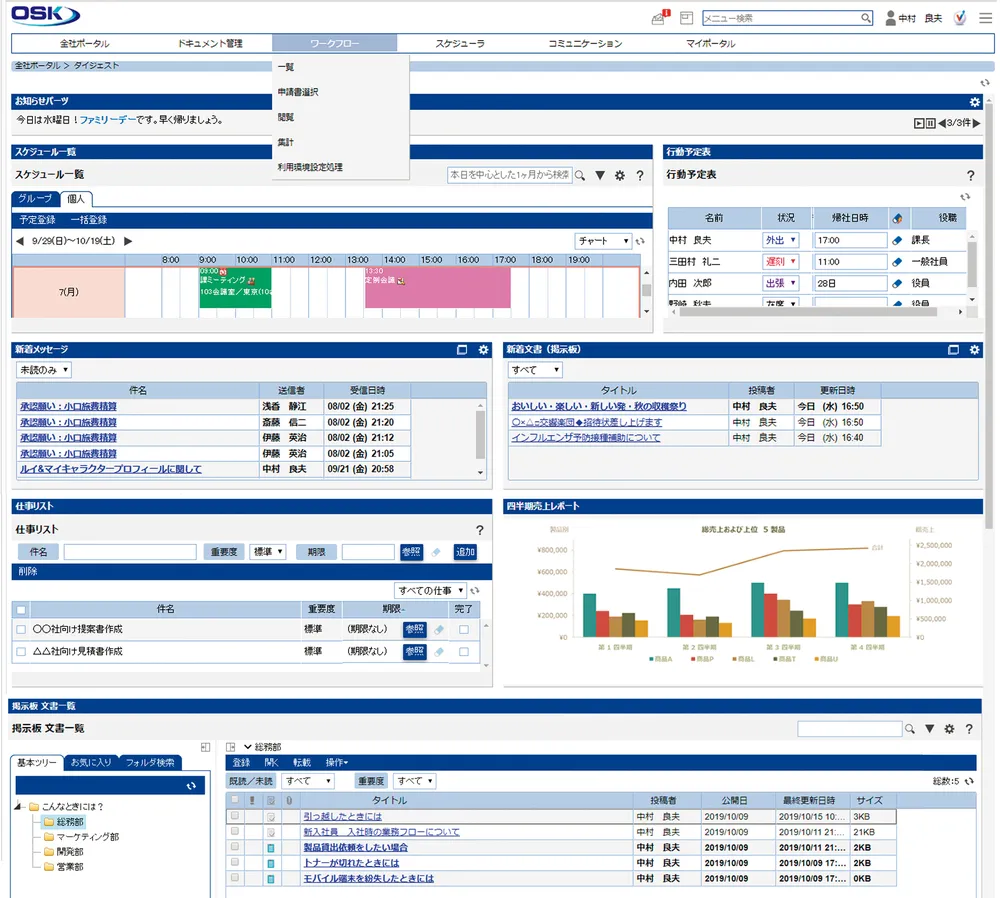Image resolution: width=1000 pixels, height=898 pixels.
Task: Open インフルエンザ予防接種補助について link
Action: coord(585,438)
